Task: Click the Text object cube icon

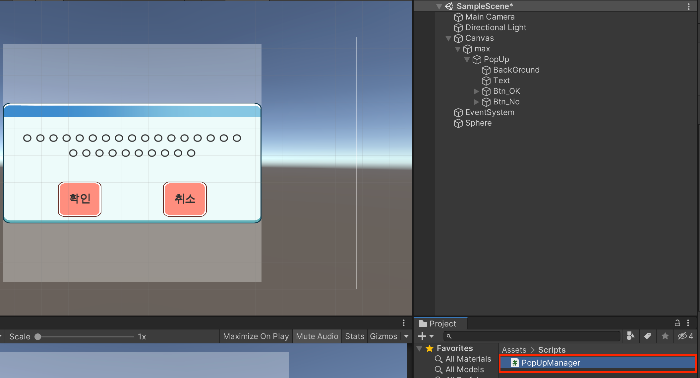Action: click(x=486, y=81)
